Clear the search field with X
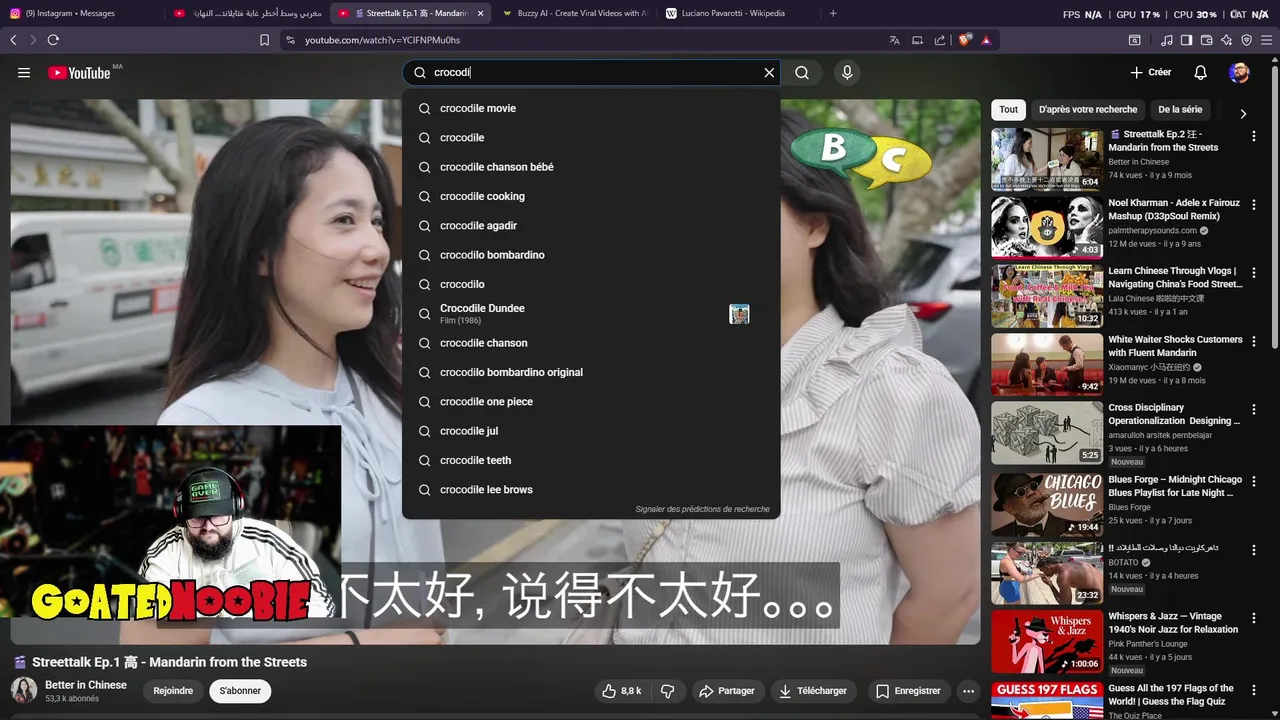1280x720 pixels. tap(769, 73)
